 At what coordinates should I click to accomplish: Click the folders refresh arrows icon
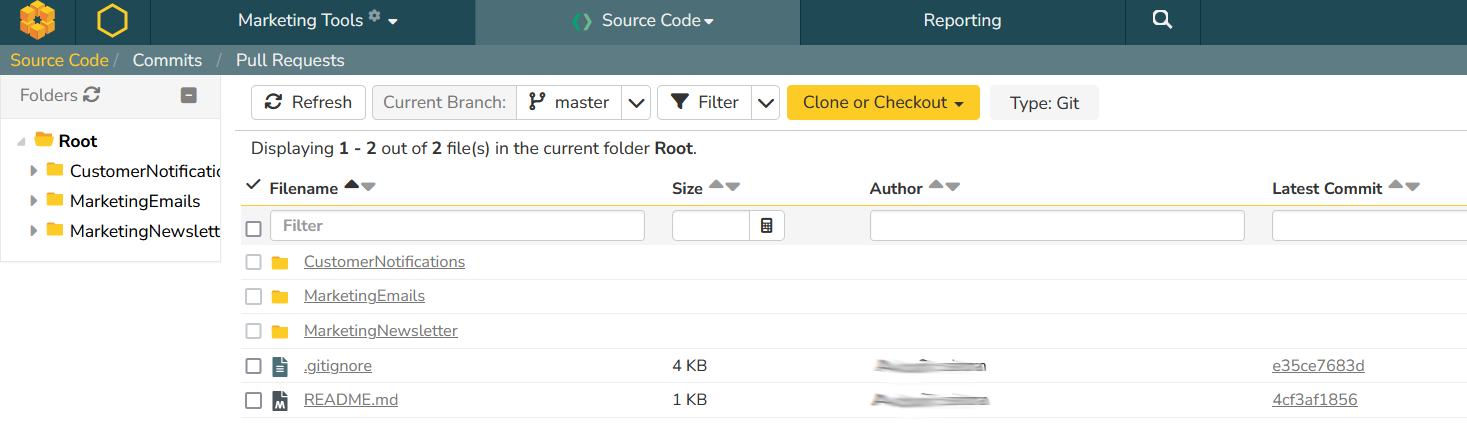coord(92,95)
